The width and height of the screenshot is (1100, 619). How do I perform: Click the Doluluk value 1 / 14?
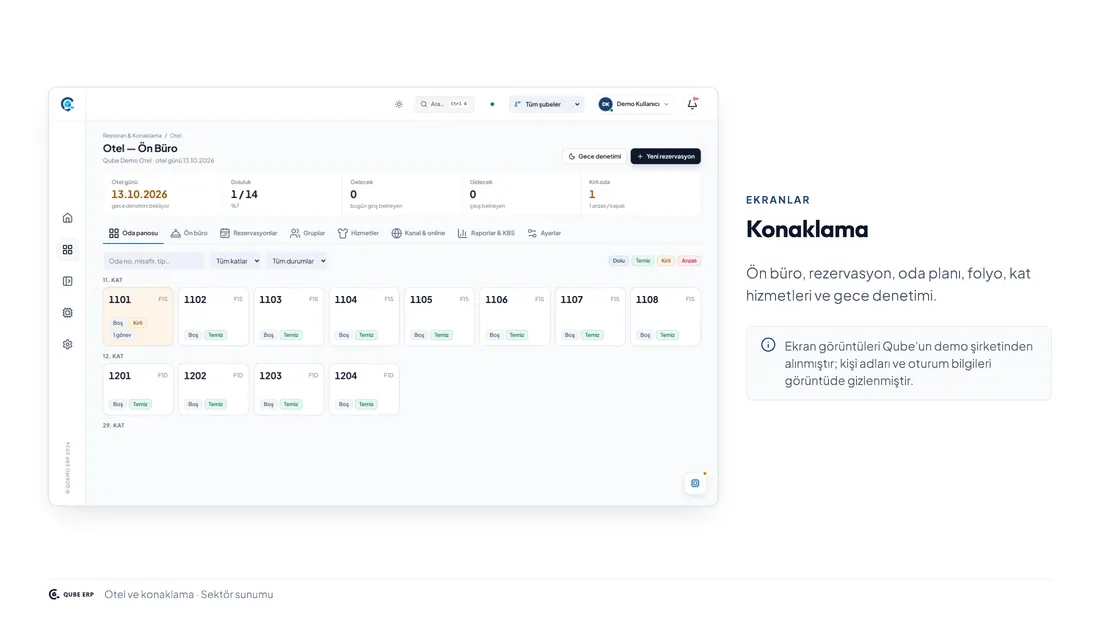(x=244, y=194)
